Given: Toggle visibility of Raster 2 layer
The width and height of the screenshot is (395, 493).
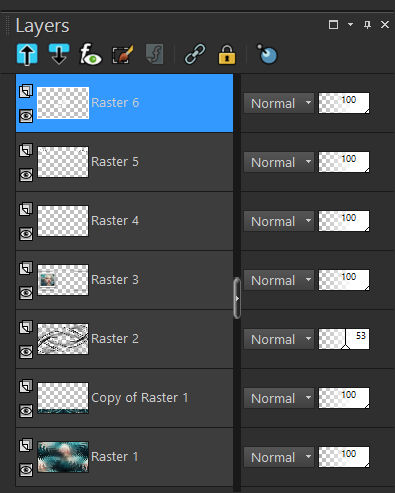Looking at the screenshot, I should [x=26, y=352].
